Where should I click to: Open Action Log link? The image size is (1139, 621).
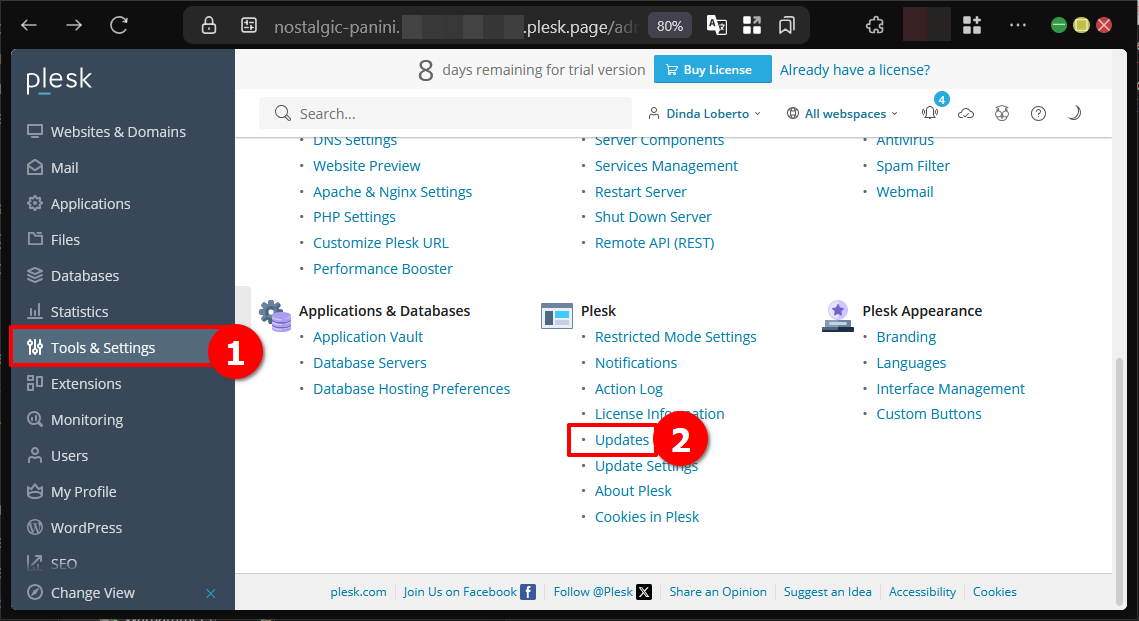[628, 389]
